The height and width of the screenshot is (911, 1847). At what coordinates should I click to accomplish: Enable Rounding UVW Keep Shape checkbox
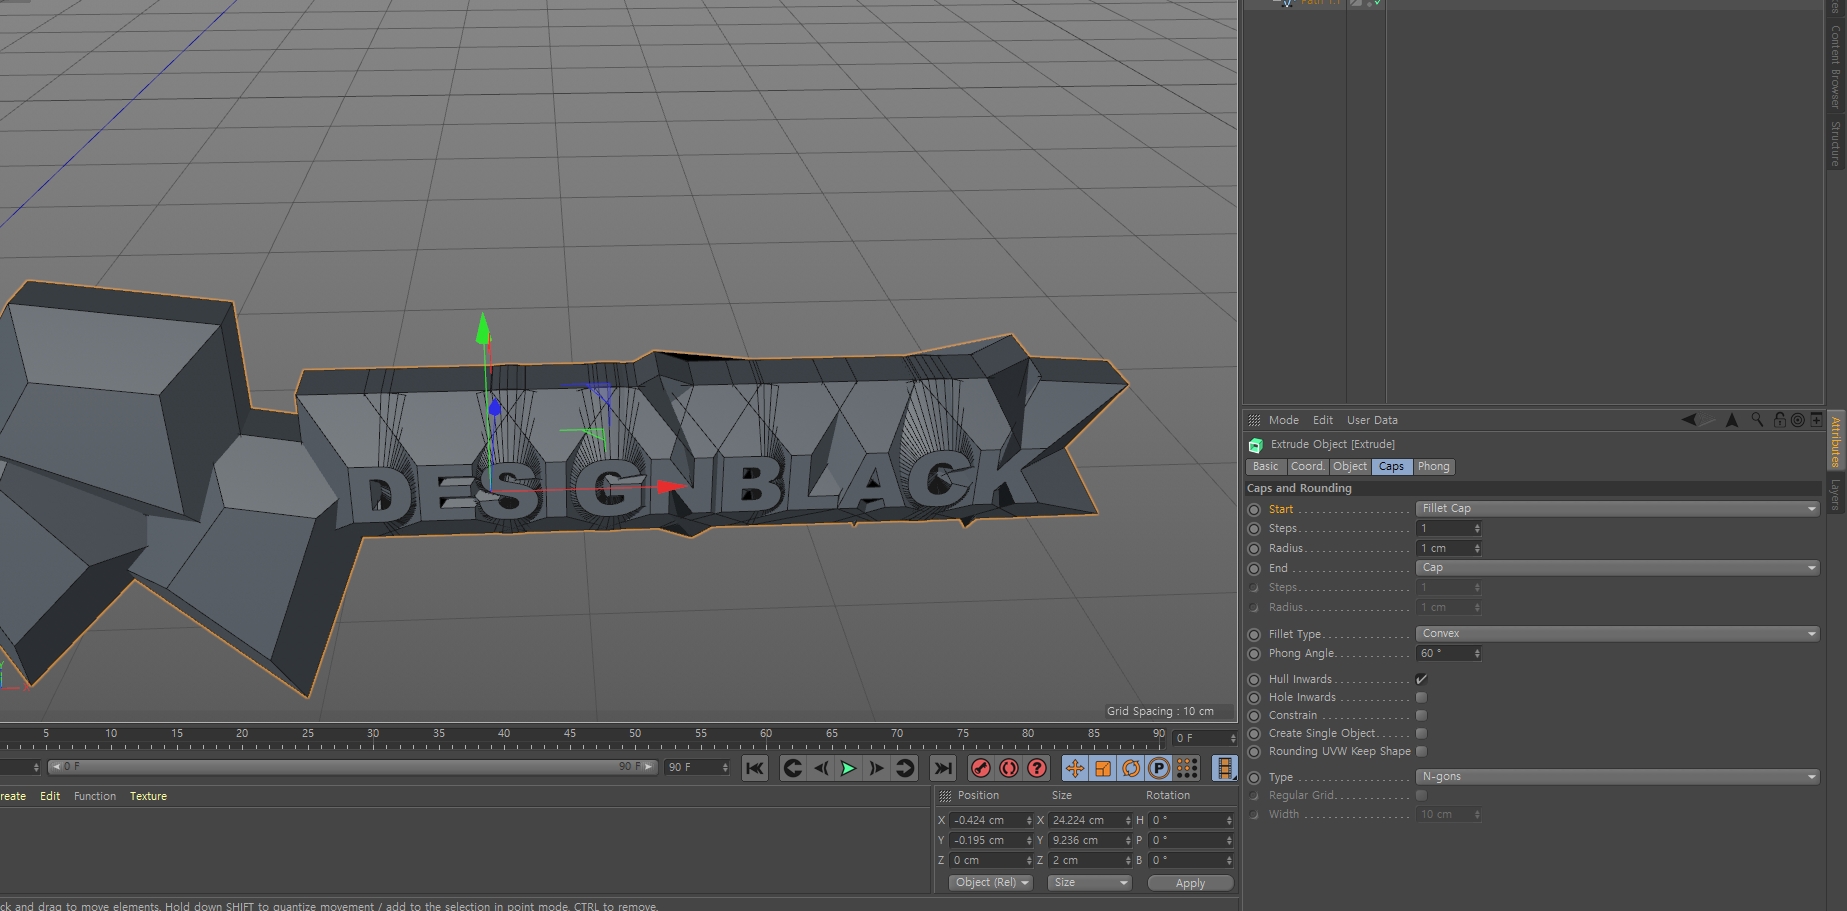(x=1421, y=752)
